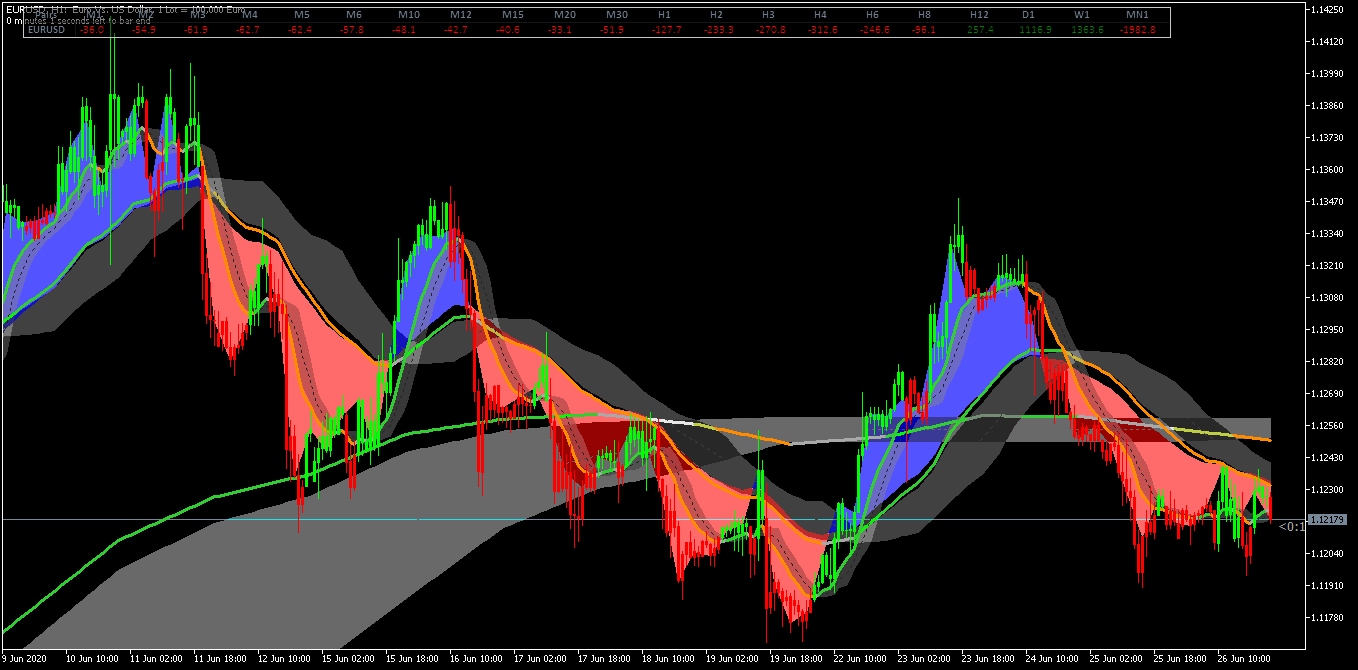Click the -48.1 value under M10
1358x670 pixels.
[405, 30]
